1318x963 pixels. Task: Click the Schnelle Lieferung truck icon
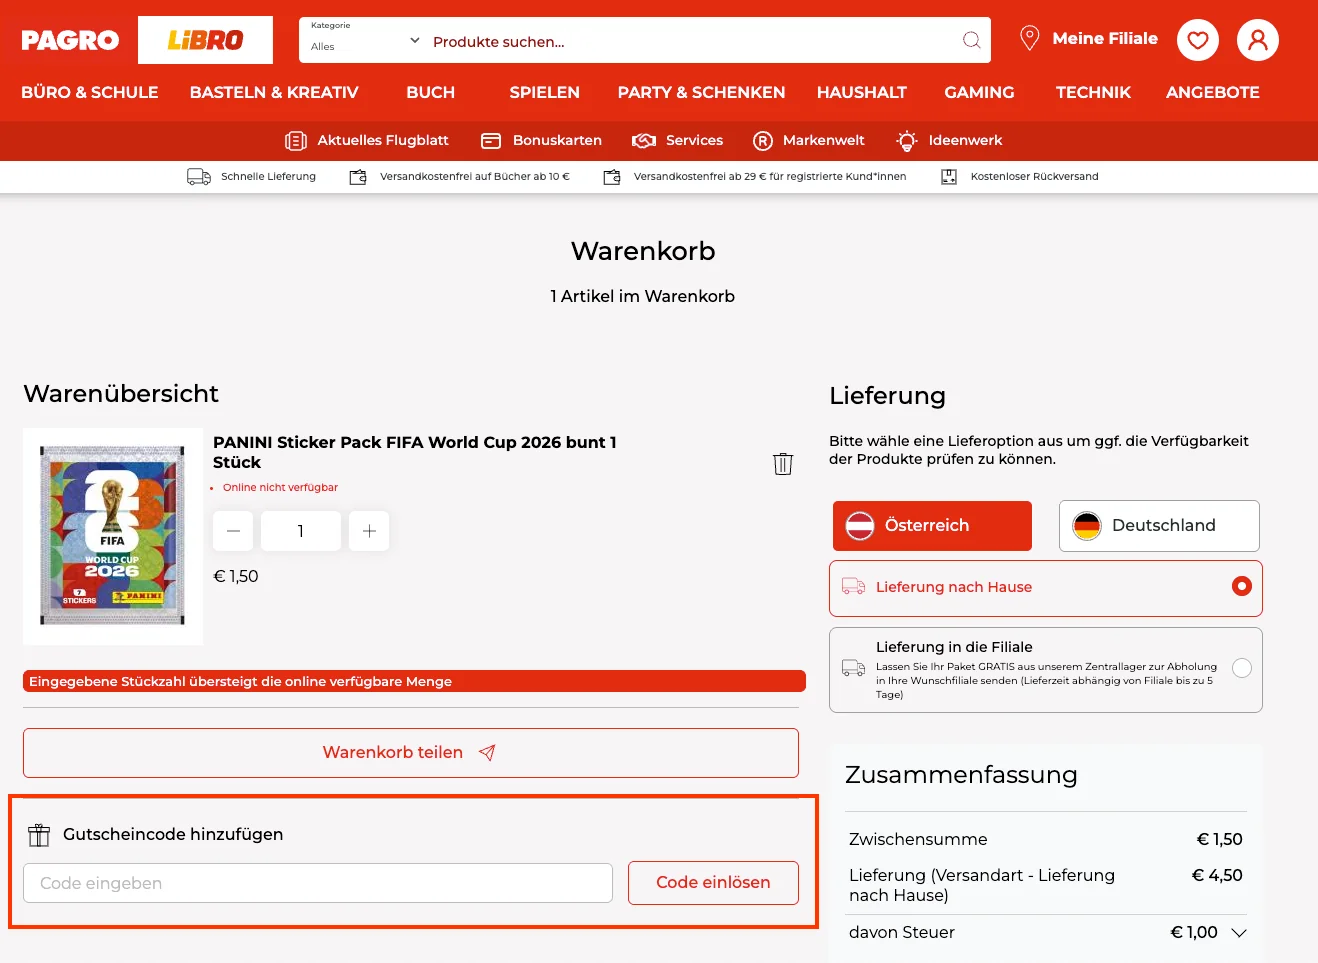click(199, 177)
